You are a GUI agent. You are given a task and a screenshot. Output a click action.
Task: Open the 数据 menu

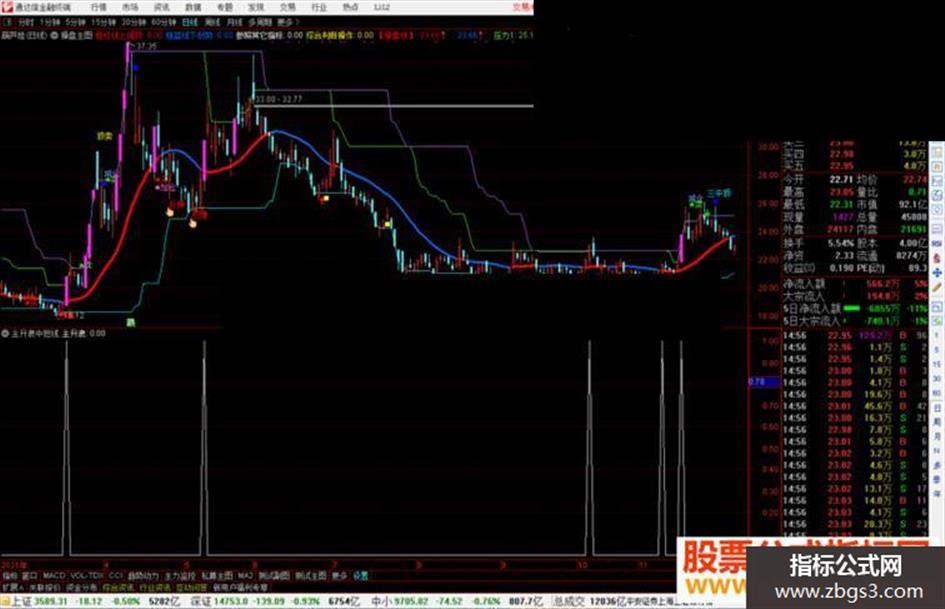coord(193,7)
